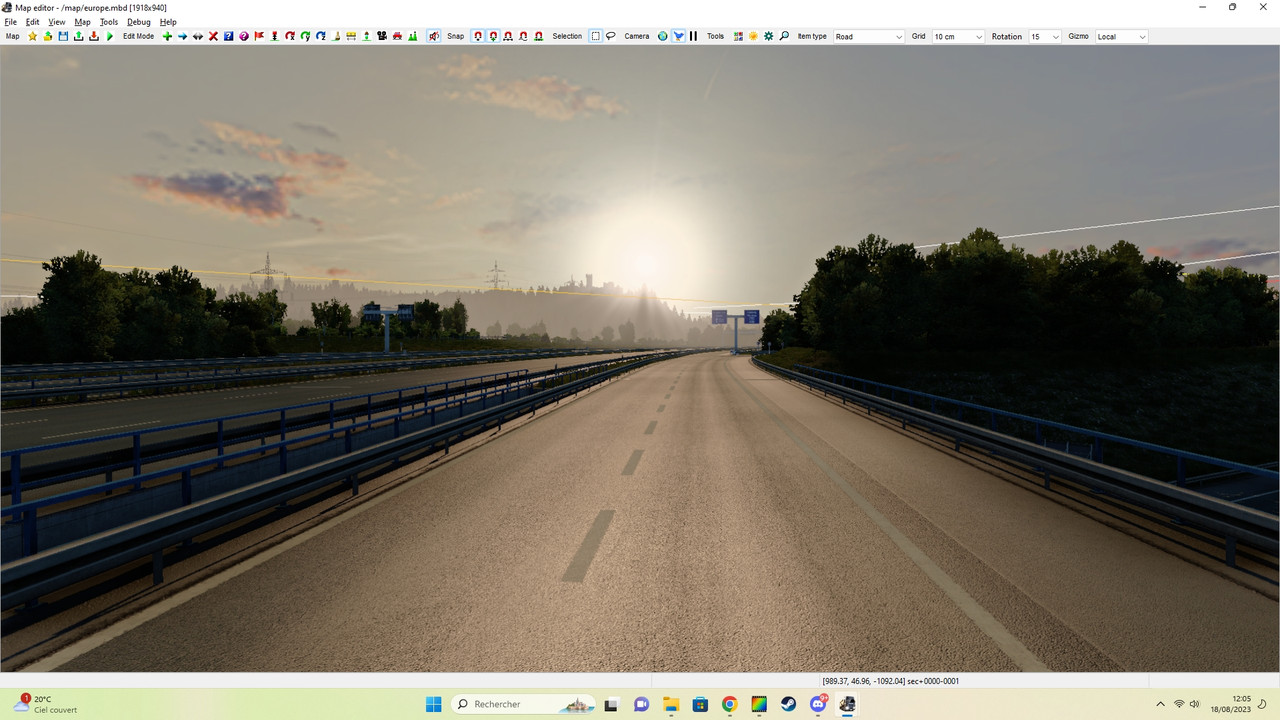Viewport: 1280px width, 720px height.
Task: Click the globe camera icon
Action: [663, 36]
